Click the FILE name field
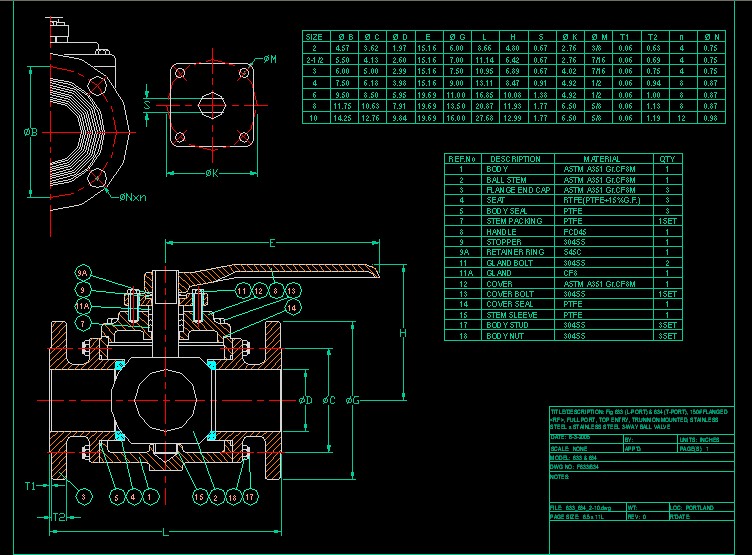 click(588, 507)
